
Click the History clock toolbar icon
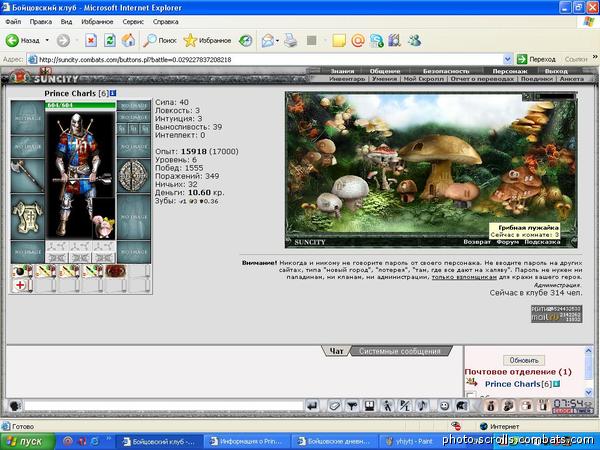(245, 40)
